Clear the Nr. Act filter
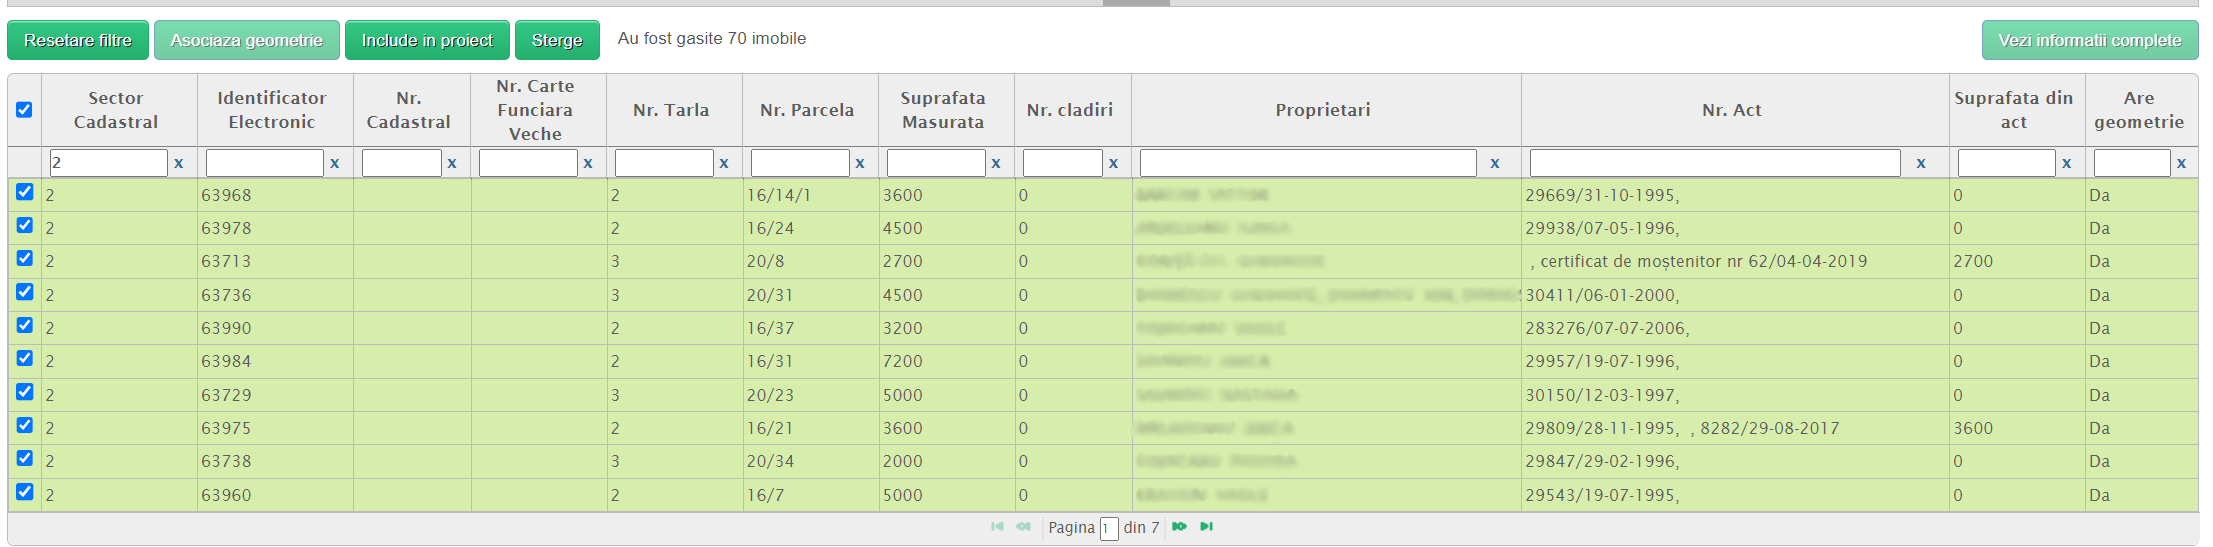2213x547 pixels. (x=1921, y=163)
